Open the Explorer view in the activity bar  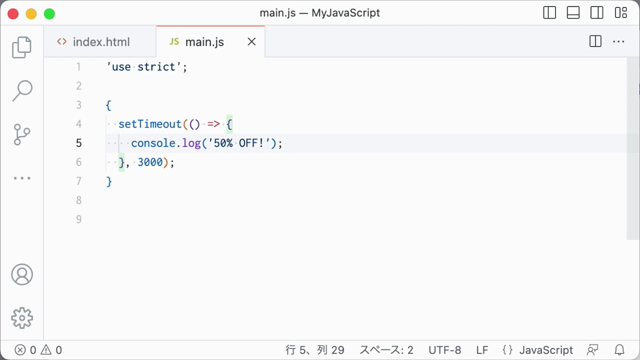coord(22,47)
